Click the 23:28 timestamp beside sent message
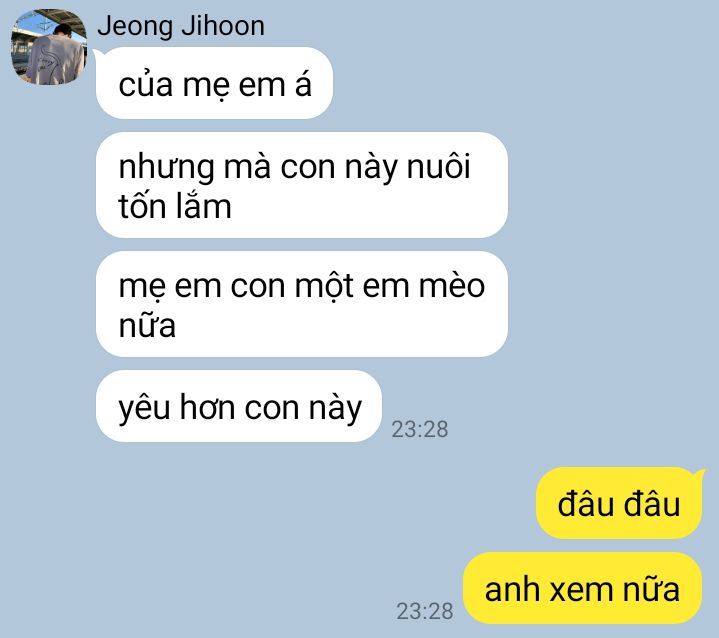Viewport: 719px width, 638px height. point(425,611)
